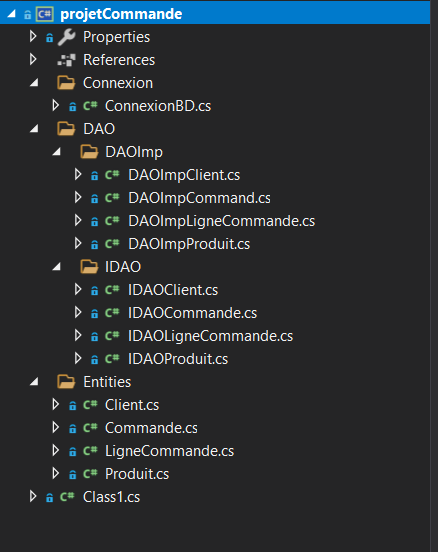Expand the IDAOProduit.cs arrow
The height and width of the screenshot is (552, 438).
coord(78,358)
